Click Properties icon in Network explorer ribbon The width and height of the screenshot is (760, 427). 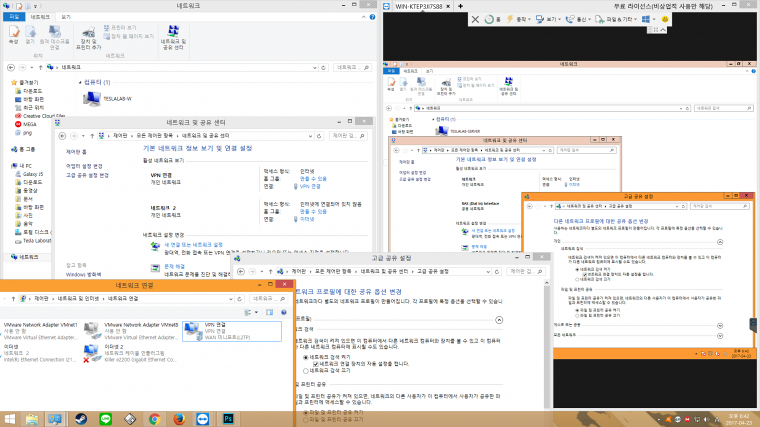(14, 34)
